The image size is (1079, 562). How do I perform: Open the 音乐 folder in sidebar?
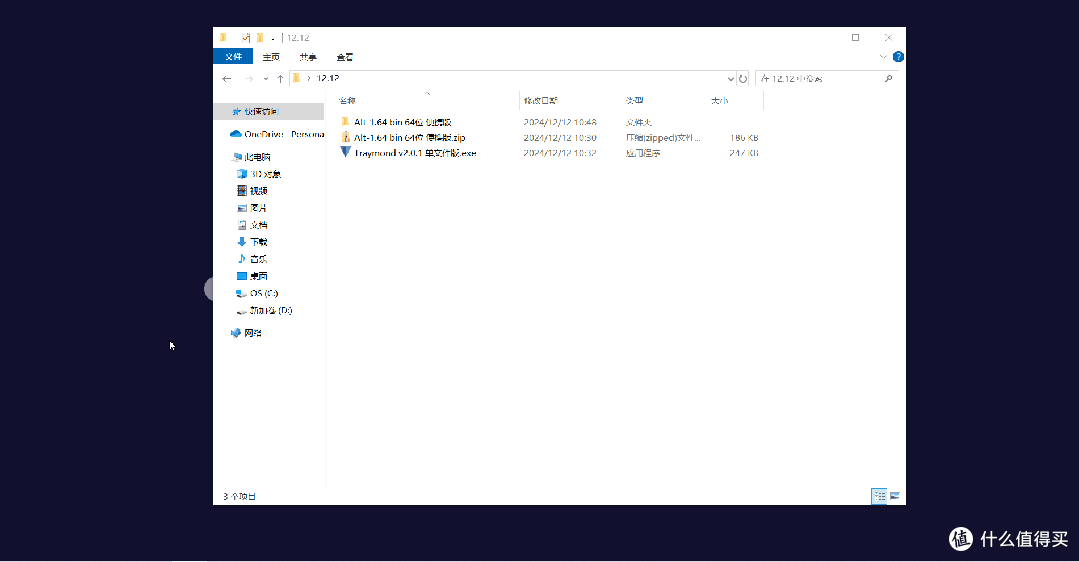[252, 259]
